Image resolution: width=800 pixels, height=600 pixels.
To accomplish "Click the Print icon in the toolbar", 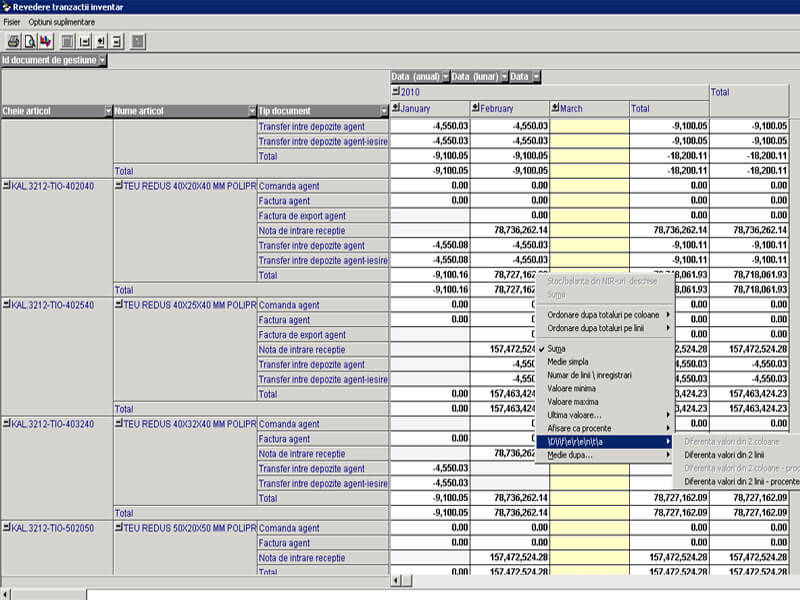I will [x=13, y=41].
